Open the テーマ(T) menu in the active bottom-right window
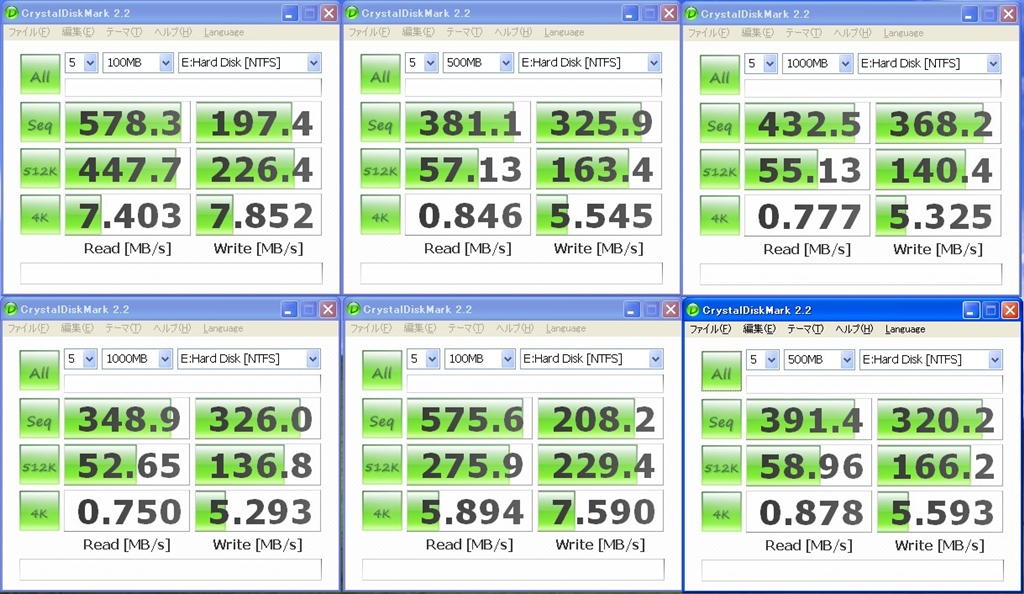 pyautogui.click(x=804, y=329)
